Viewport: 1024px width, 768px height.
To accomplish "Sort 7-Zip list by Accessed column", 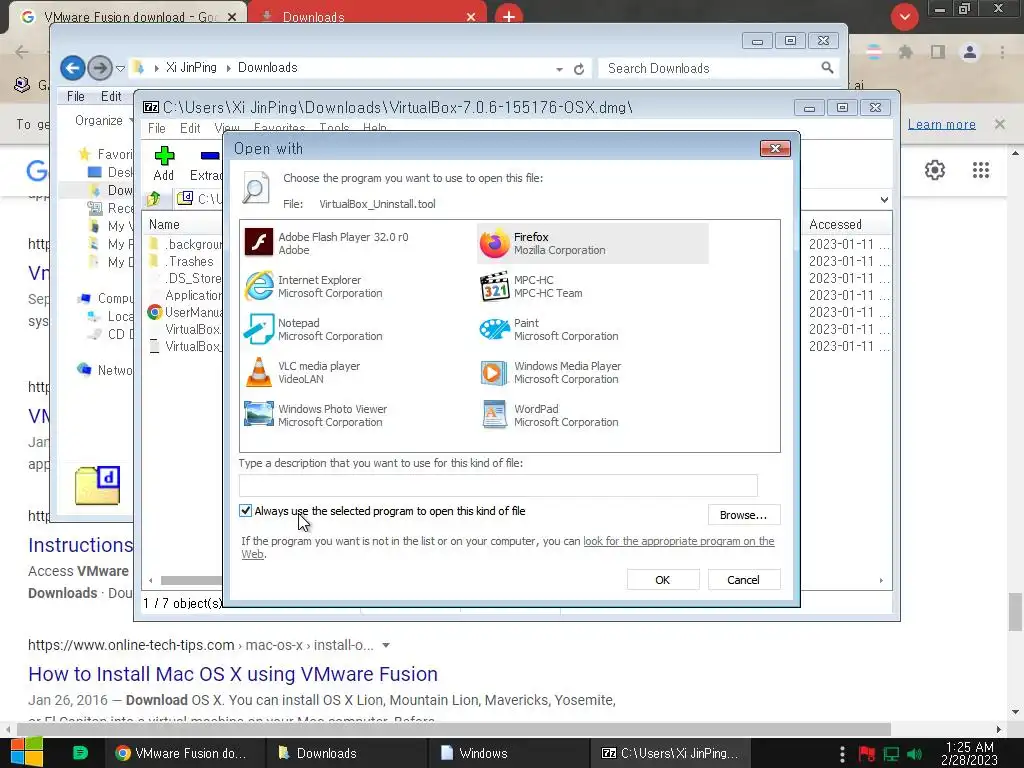I will pos(835,224).
